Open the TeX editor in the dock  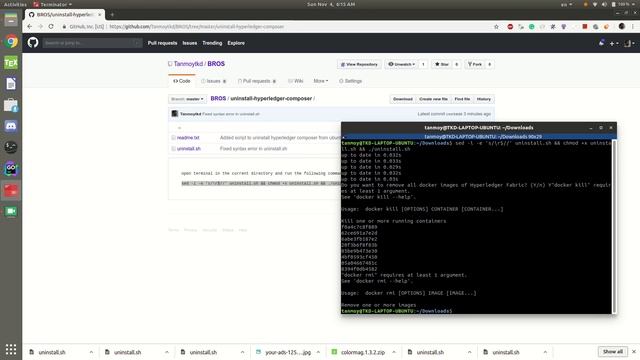[x=11, y=62]
